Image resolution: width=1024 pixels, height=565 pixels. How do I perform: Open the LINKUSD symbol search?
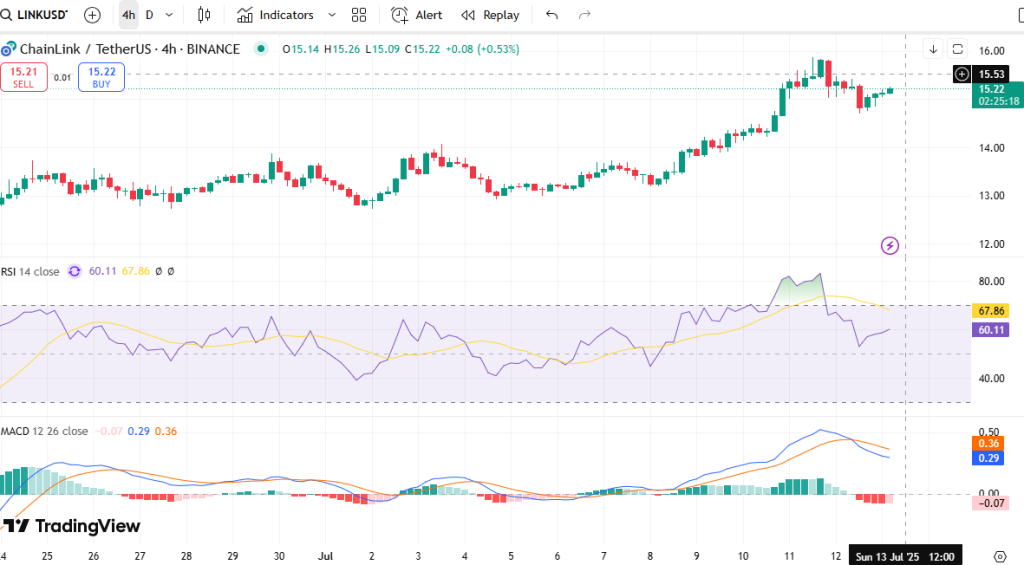click(35, 15)
